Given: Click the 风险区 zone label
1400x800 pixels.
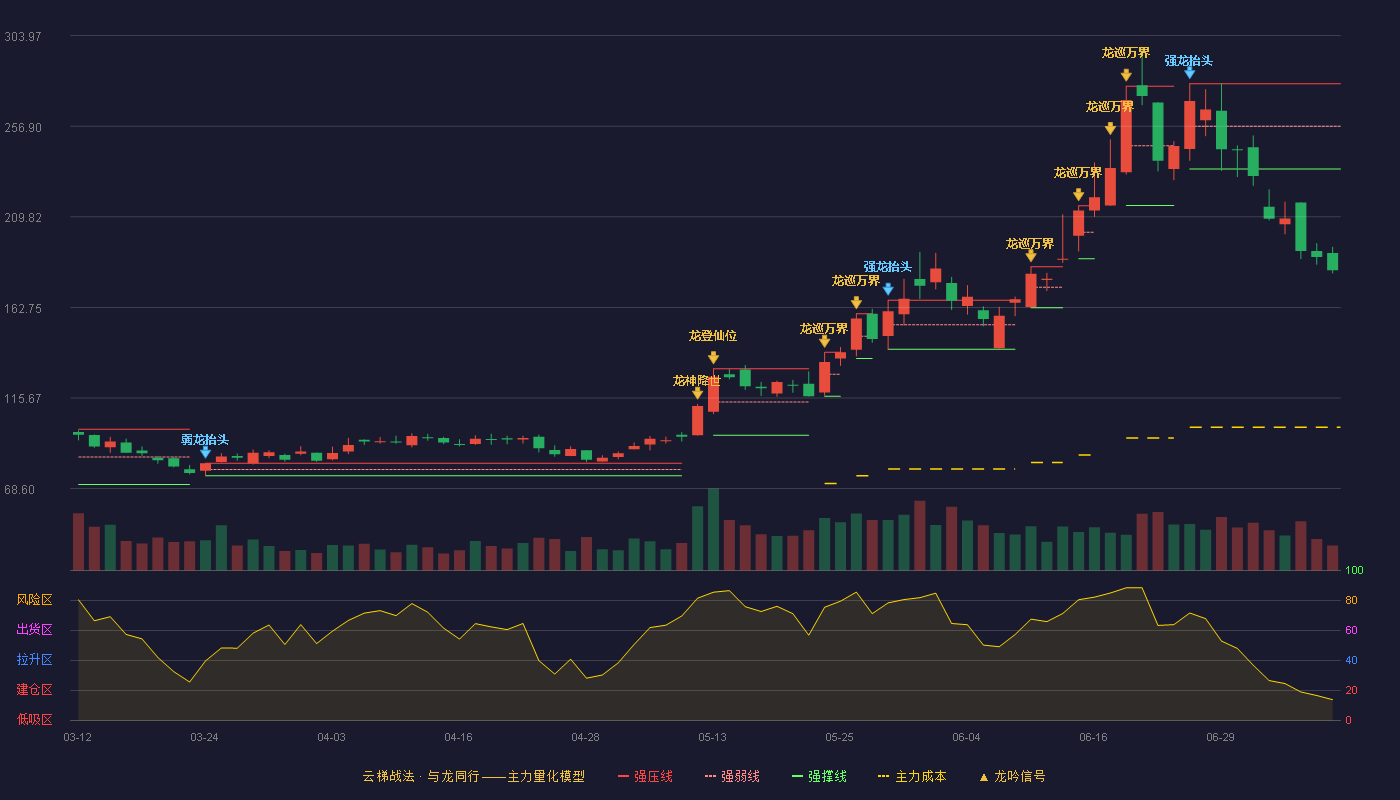Looking at the screenshot, I should (x=34, y=600).
